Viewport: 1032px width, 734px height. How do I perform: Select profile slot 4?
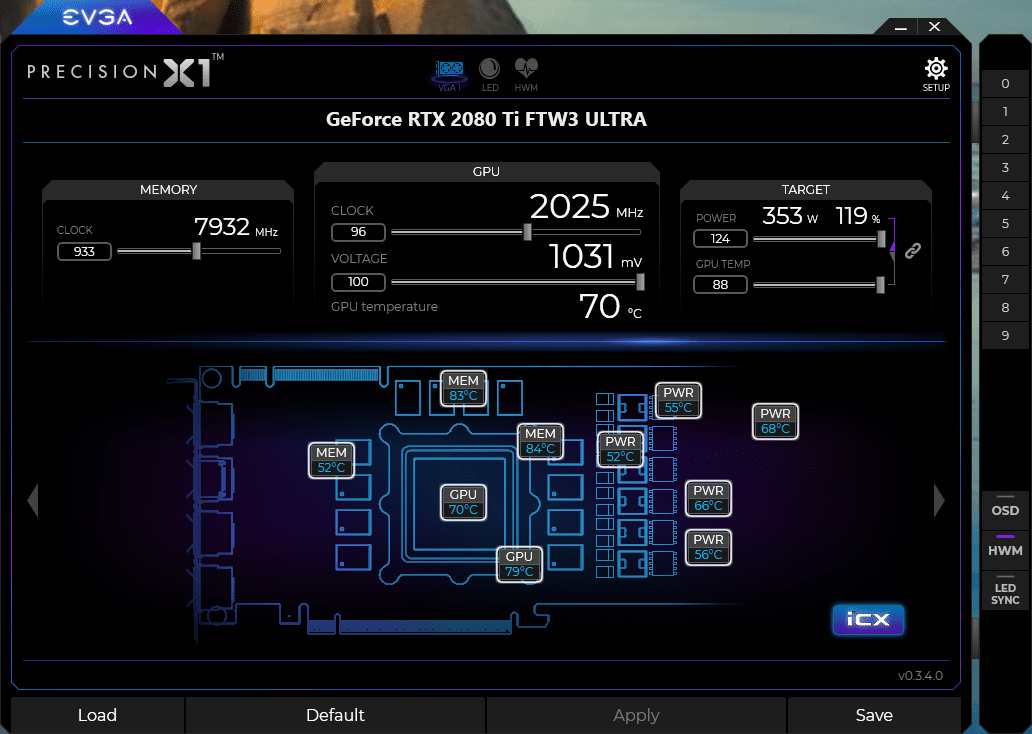click(1005, 196)
